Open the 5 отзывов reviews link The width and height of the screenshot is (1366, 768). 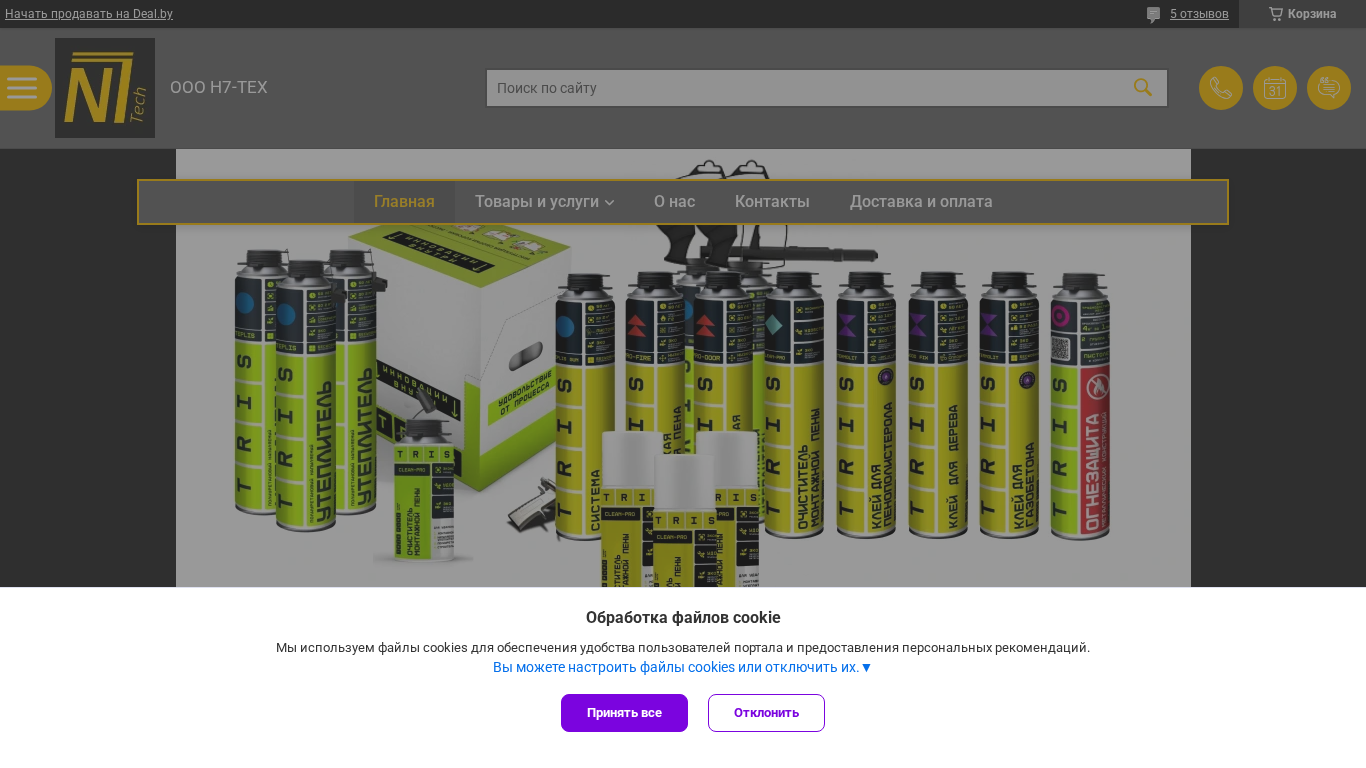click(x=1199, y=14)
